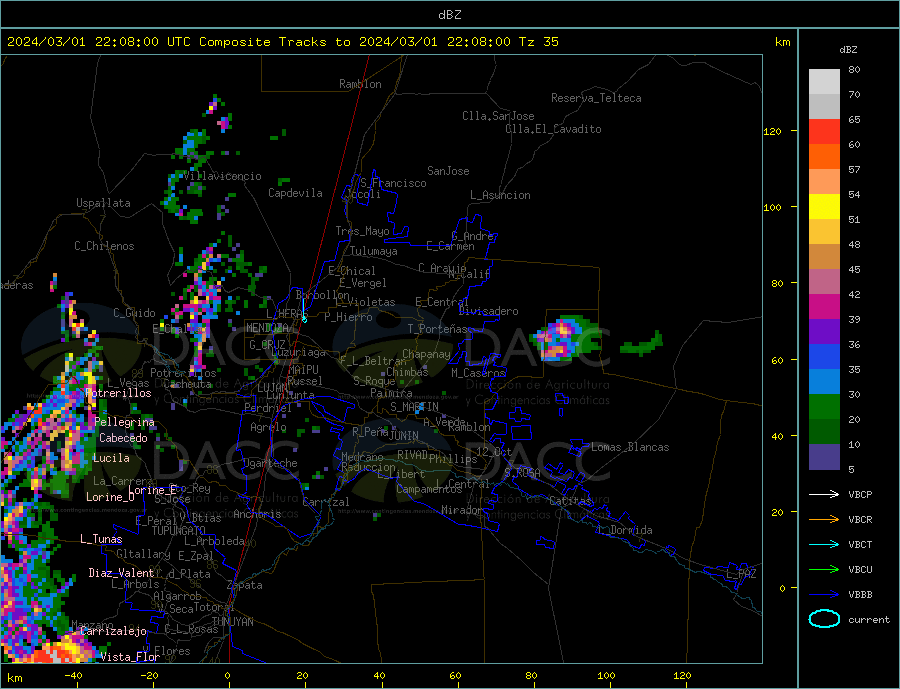The image size is (900, 689).
Task: Pick the light blue 35 dBZ color band
Action: (824, 382)
